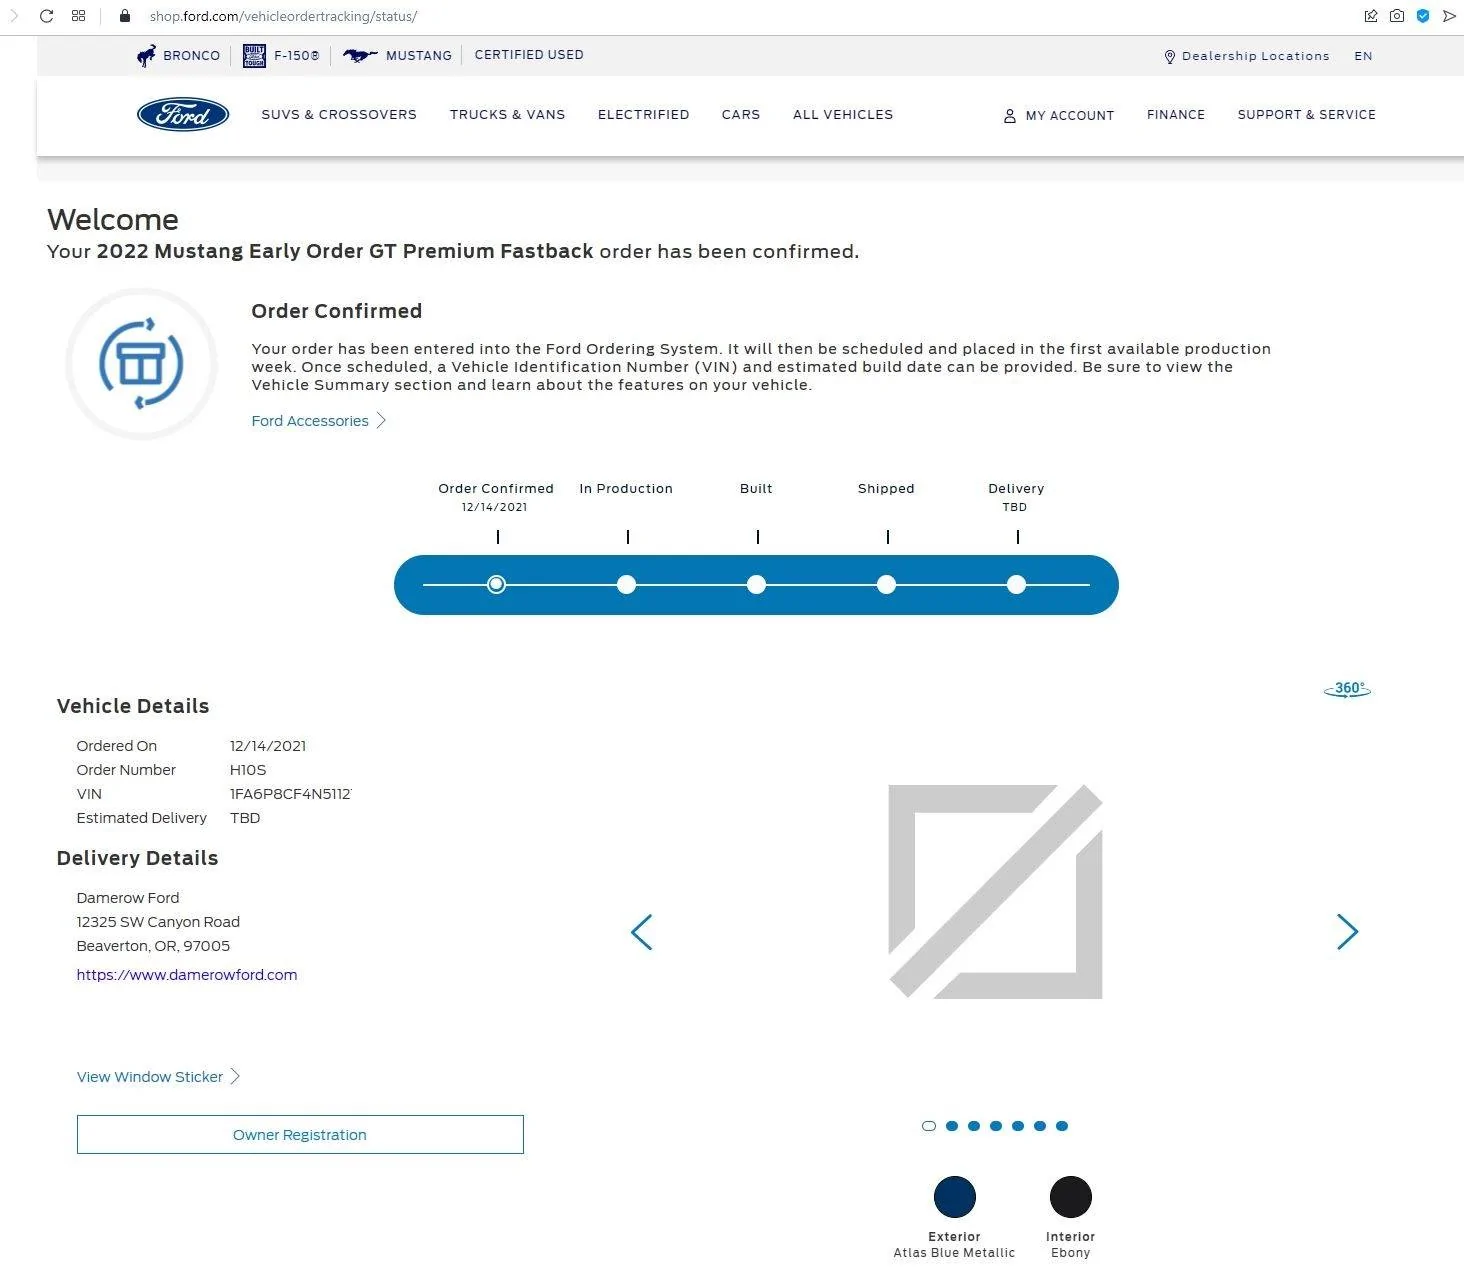Click the Bronco link in top bar
Screen dimensions: 1464x1283
[x=192, y=56]
